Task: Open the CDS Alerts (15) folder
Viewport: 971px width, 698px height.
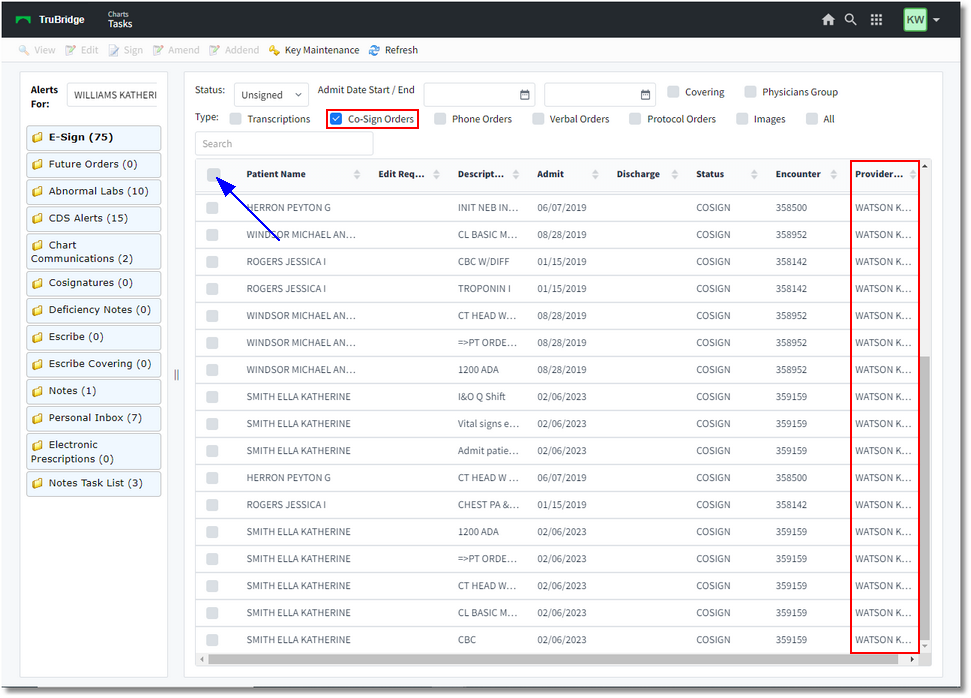Action: tap(94, 219)
